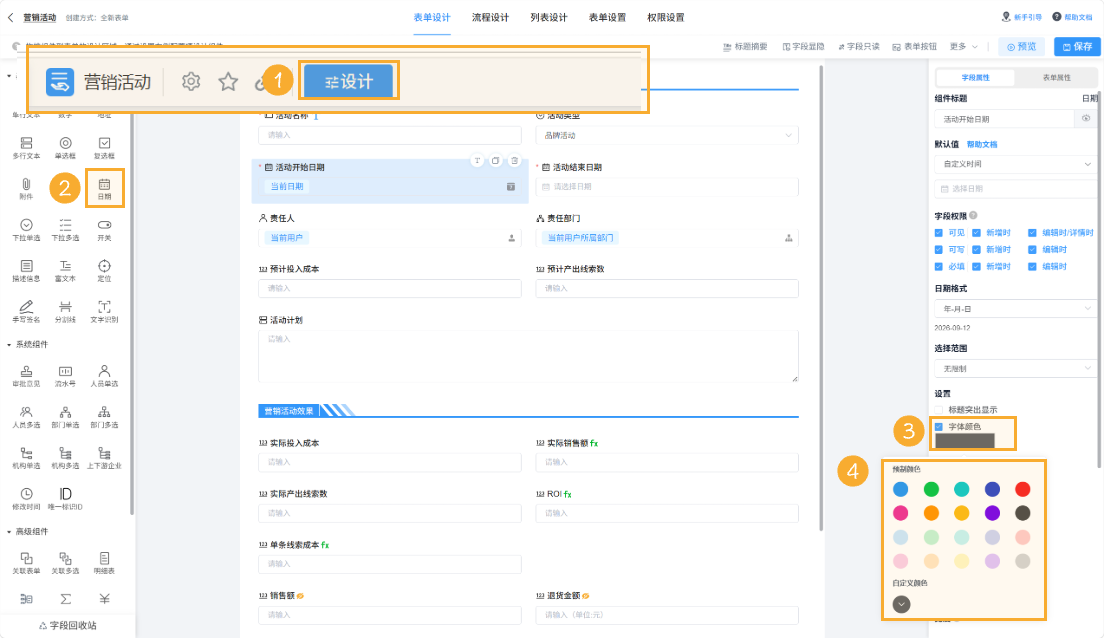
Task: Open the 活动类型 dropdown showing 品牌活动
Action: point(667,135)
